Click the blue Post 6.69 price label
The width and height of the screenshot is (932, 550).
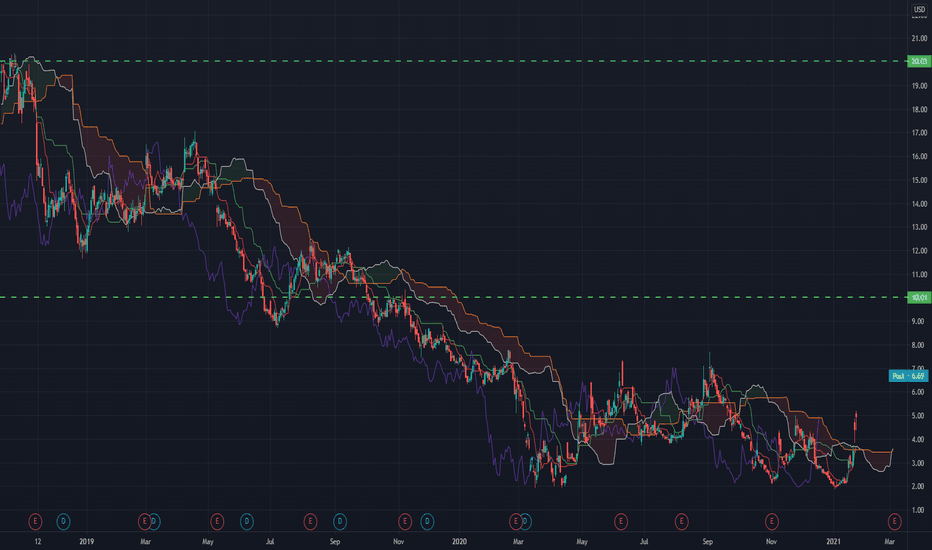[x=908, y=376]
